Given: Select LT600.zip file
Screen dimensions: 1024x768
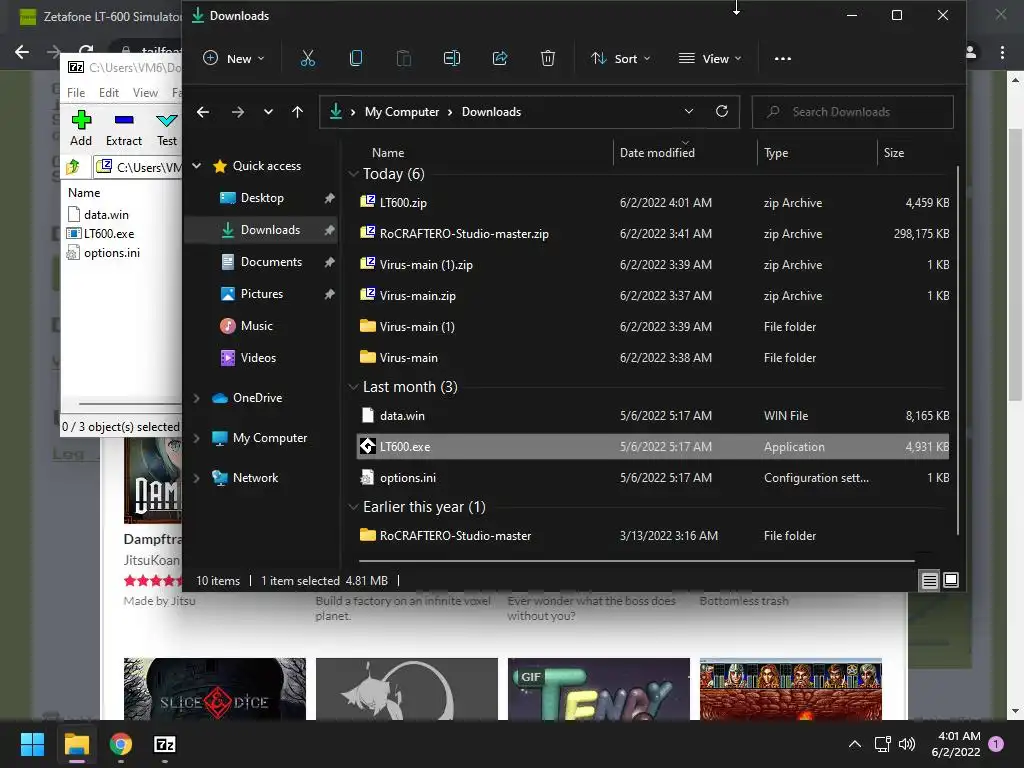Looking at the screenshot, I should (653, 203).
